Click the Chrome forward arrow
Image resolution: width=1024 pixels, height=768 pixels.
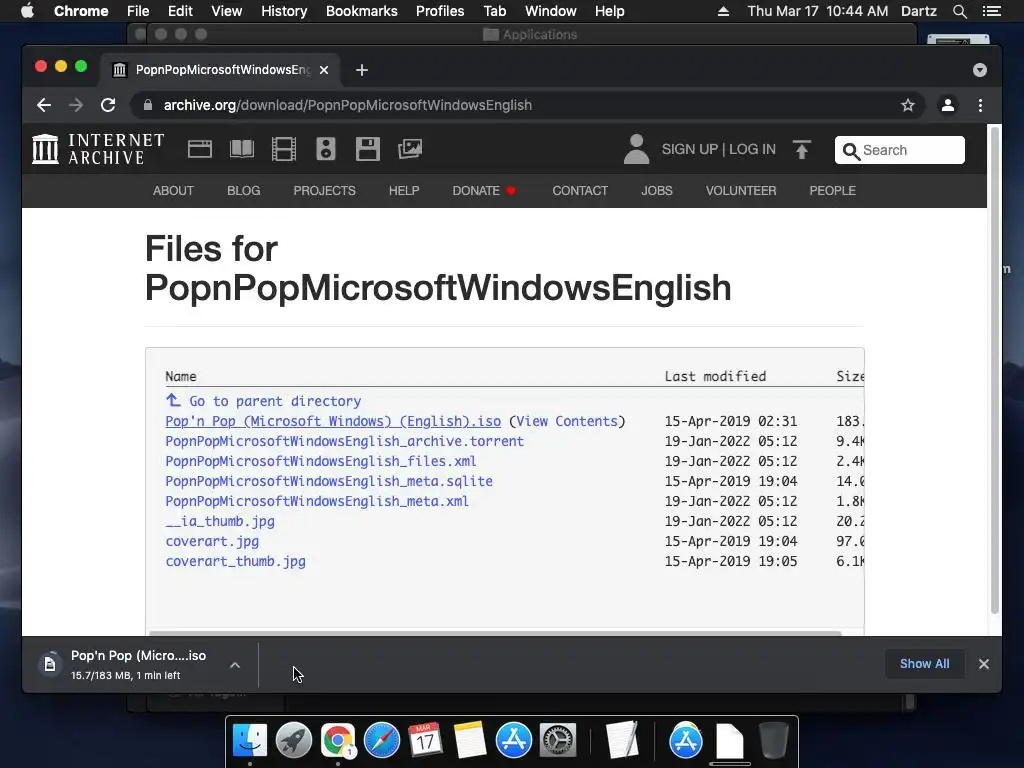click(76, 105)
